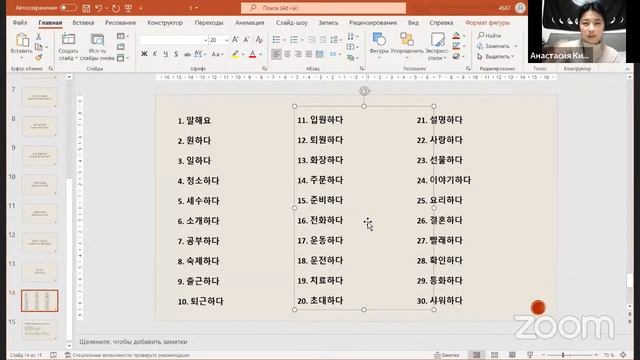Switch to reading view icon
Viewport: 640px width, 360px height.
(x=512, y=355)
